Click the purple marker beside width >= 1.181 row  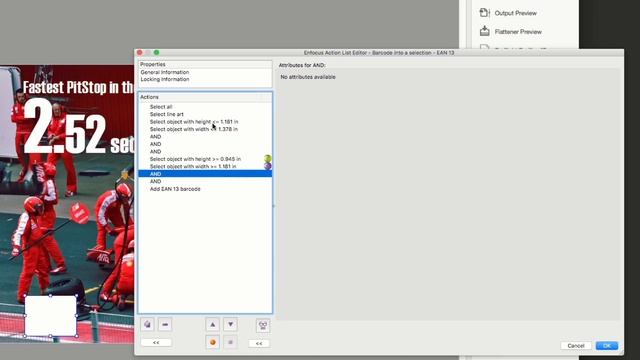click(x=267, y=166)
